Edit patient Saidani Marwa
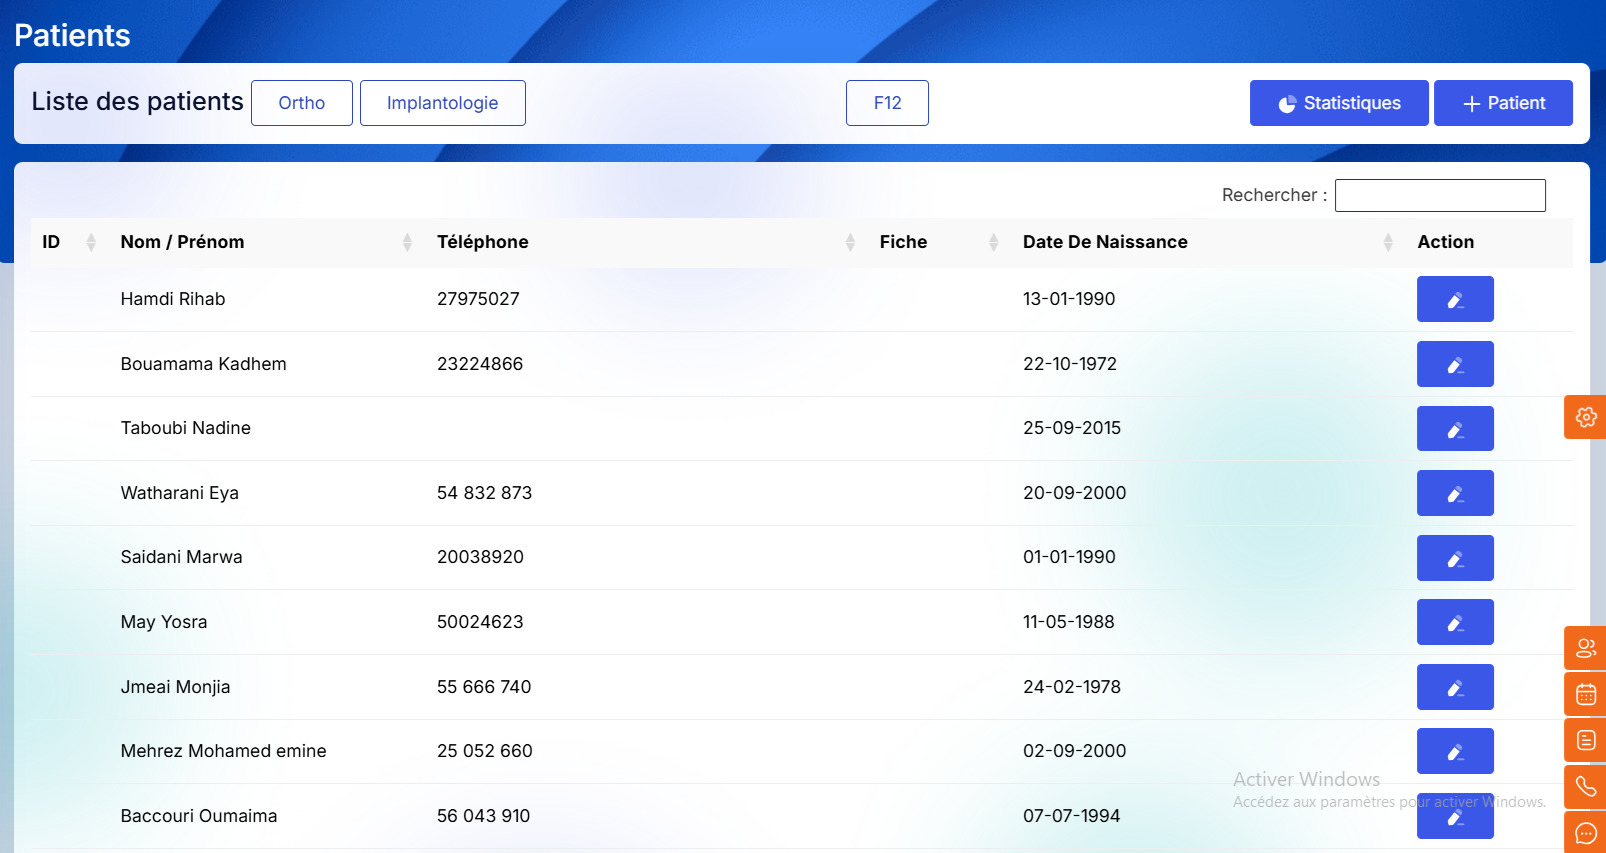 [x=1454, y=558]
